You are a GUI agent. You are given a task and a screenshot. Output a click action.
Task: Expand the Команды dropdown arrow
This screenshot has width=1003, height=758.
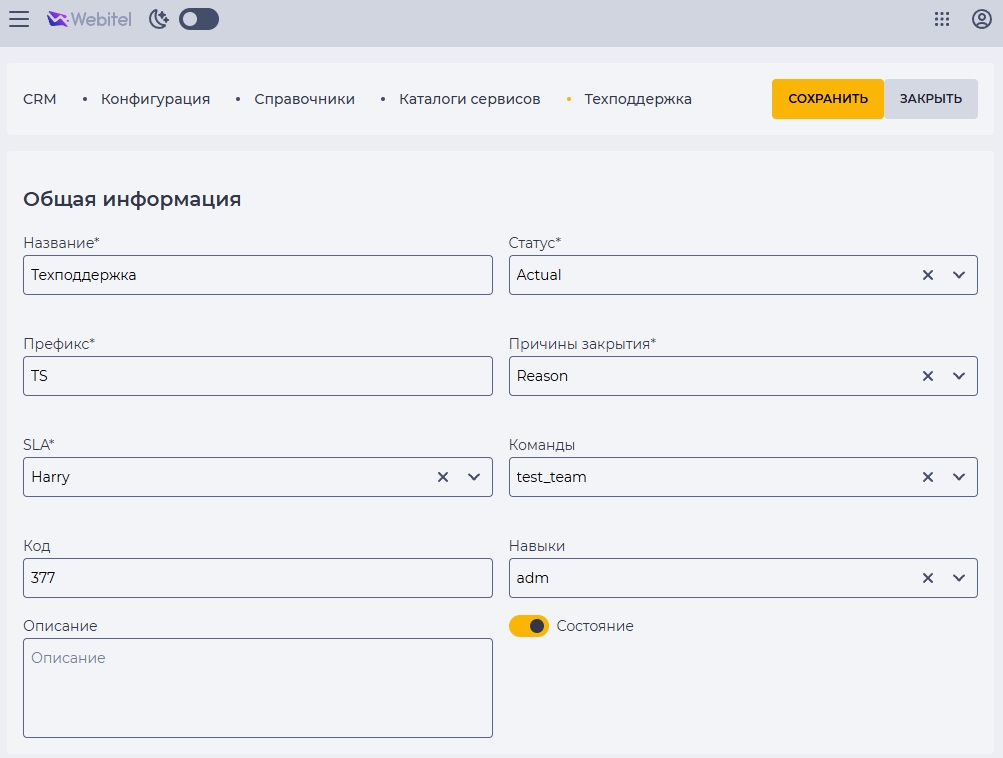[959, 477]
